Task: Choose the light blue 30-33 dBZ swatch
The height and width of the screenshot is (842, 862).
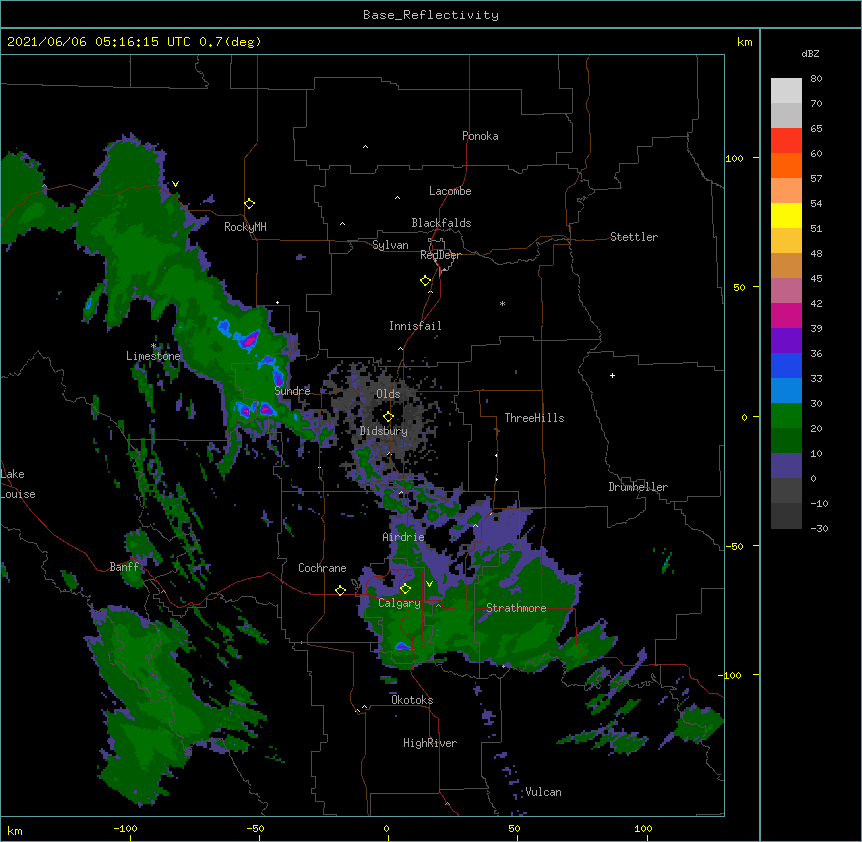Action: [786, 391]
